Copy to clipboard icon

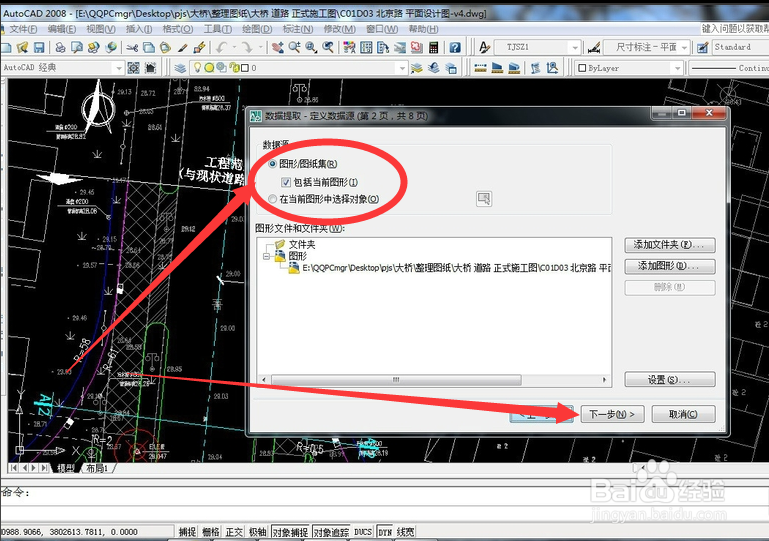click(x=149, y=48)
